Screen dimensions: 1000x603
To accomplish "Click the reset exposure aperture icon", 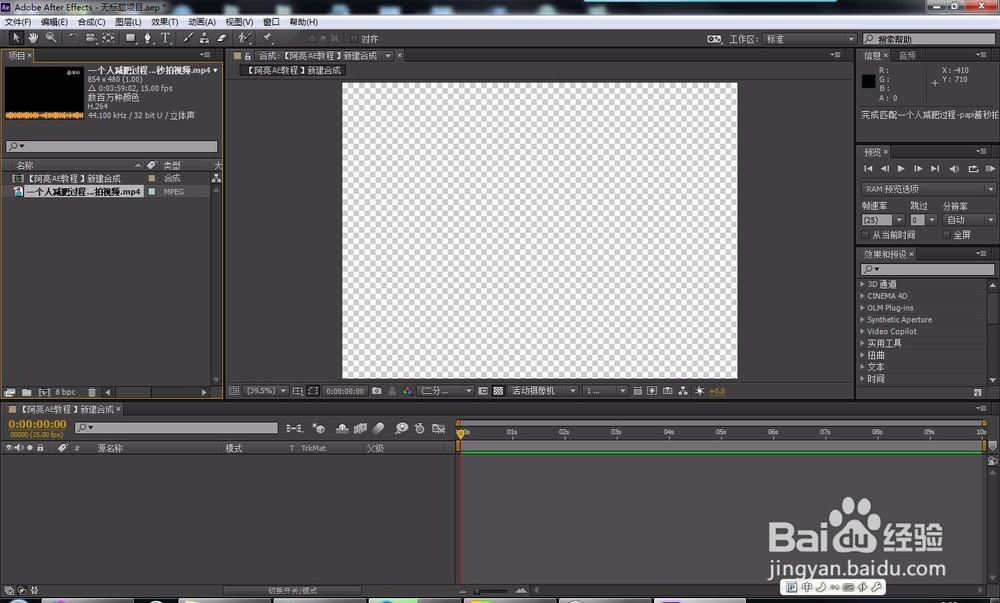I will [x=699, y=391].
